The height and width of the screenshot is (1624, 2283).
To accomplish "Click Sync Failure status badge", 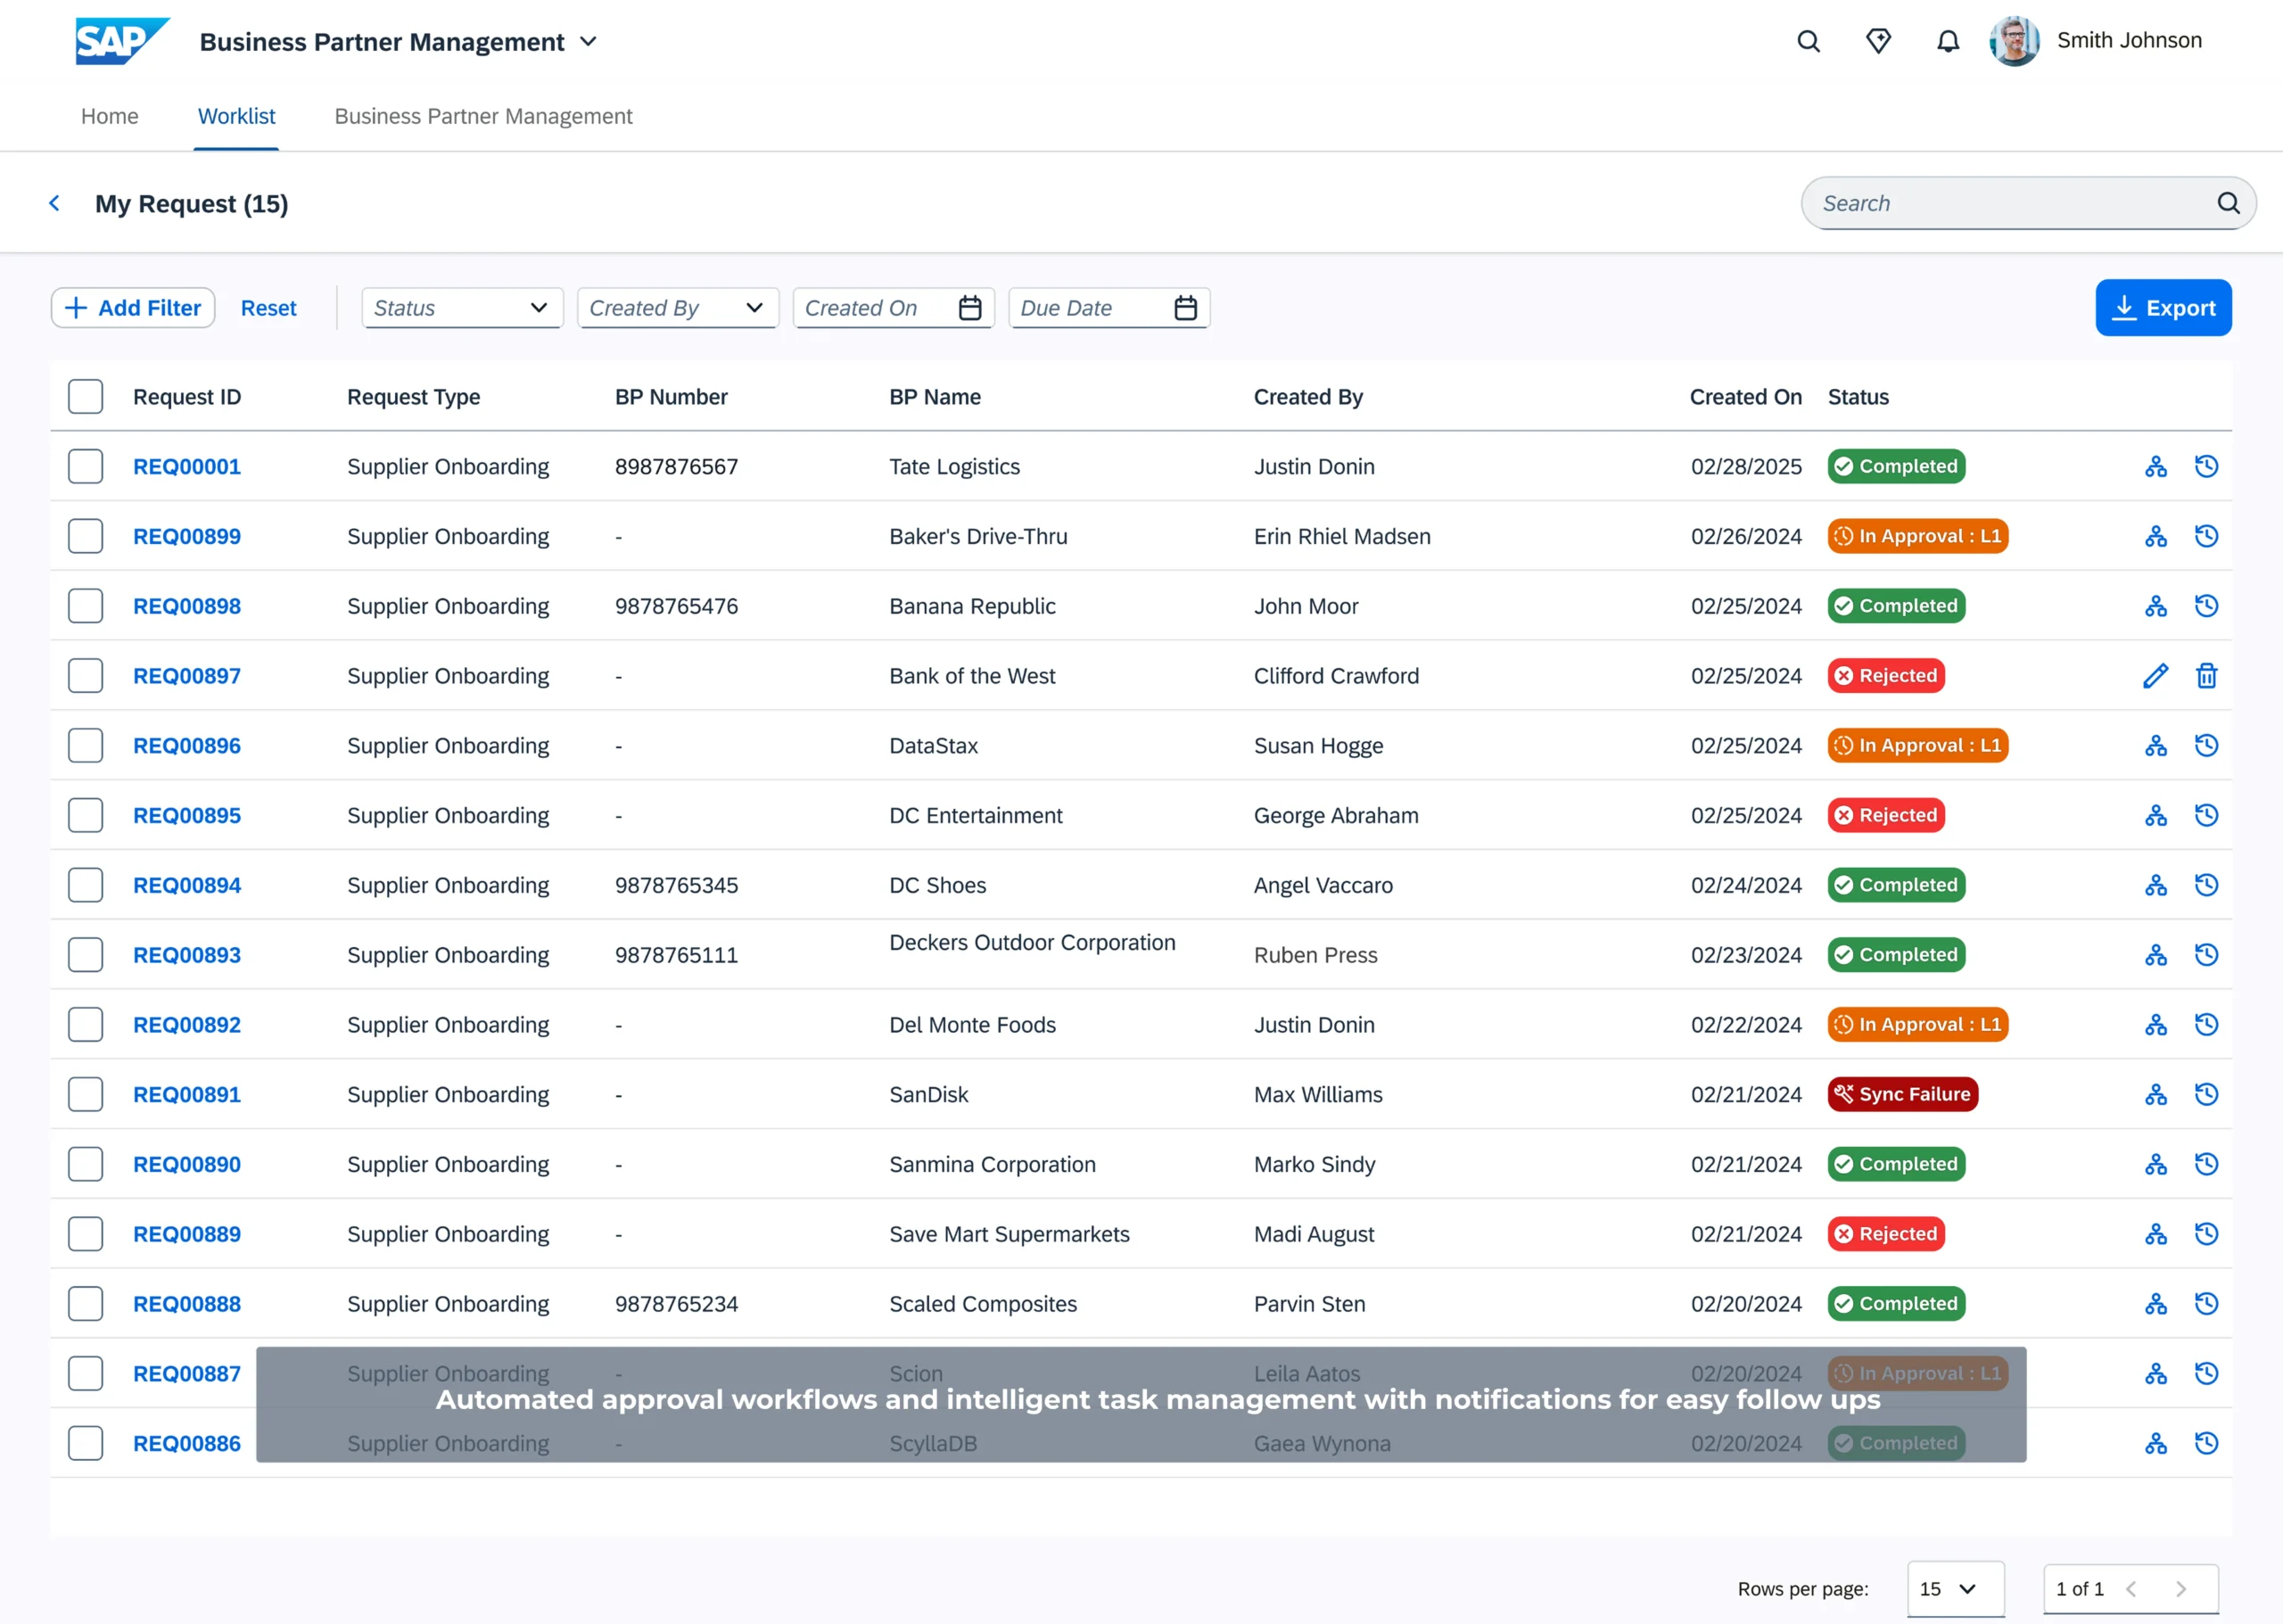I will click(1902, 1094).
